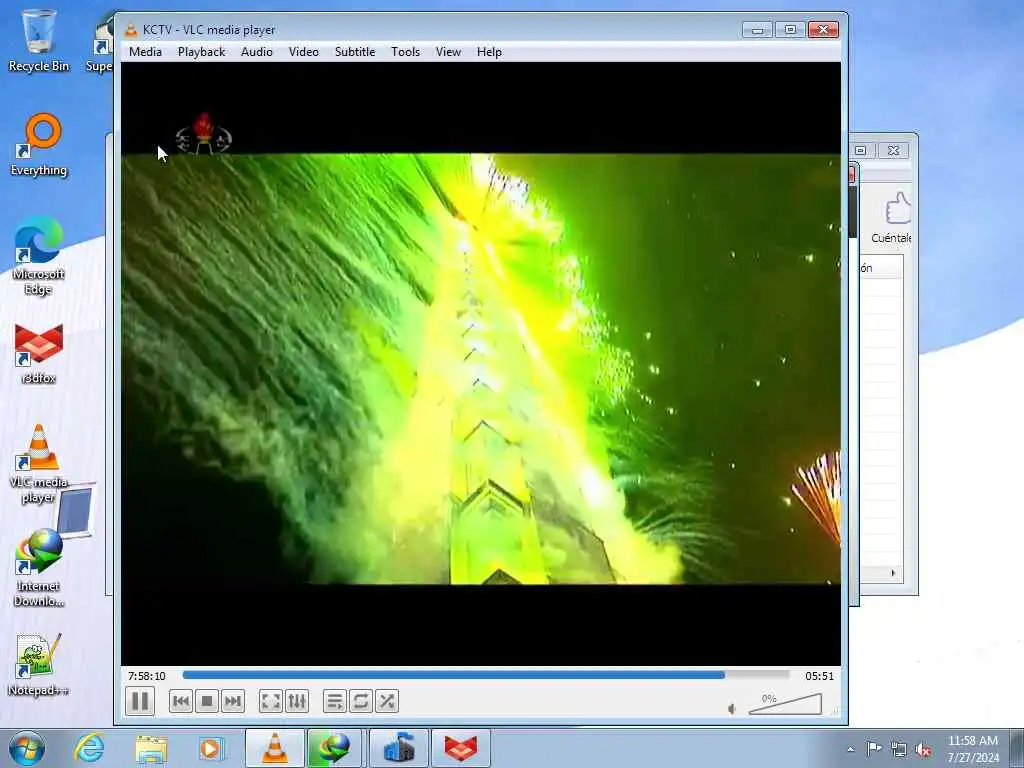Viewport: 1024px width, 768px height.
Task: Toggle the playlist view
Action: coord(334,701)
